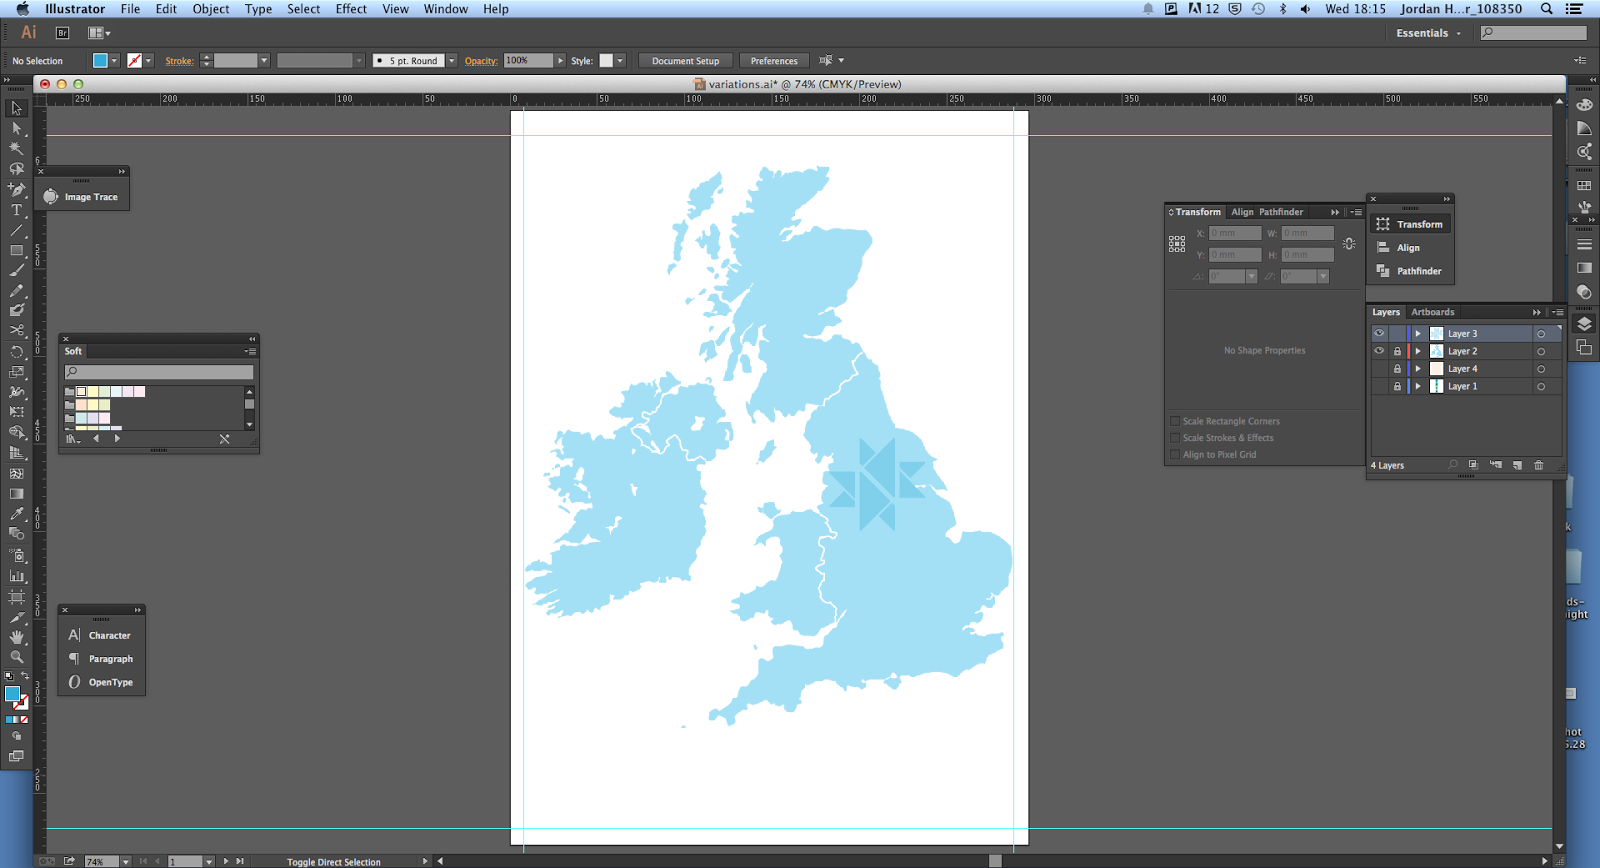This screenshot has height=868, width=1600.
Task: Select the Hand tool
Action: 16,637
